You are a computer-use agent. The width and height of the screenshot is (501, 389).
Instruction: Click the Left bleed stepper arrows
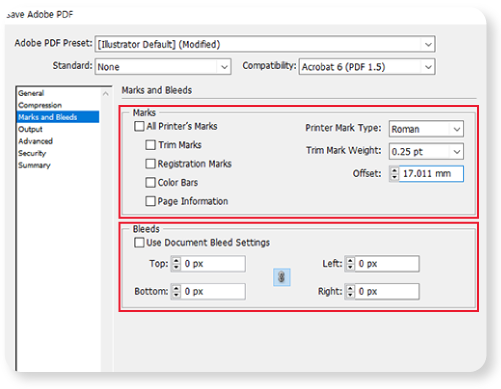[x=350, y=264]
